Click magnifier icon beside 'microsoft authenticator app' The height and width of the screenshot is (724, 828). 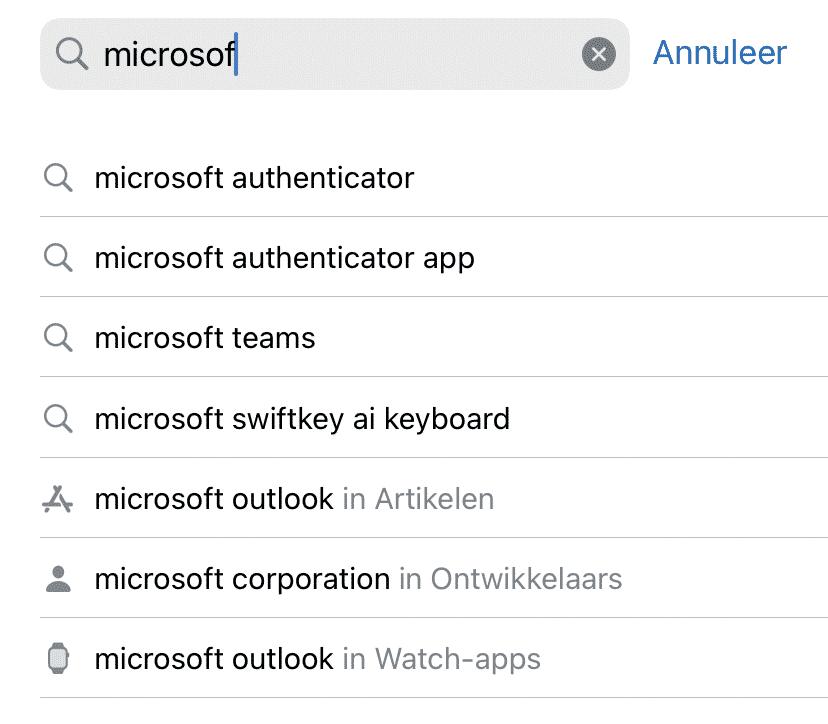coord(59,258)
